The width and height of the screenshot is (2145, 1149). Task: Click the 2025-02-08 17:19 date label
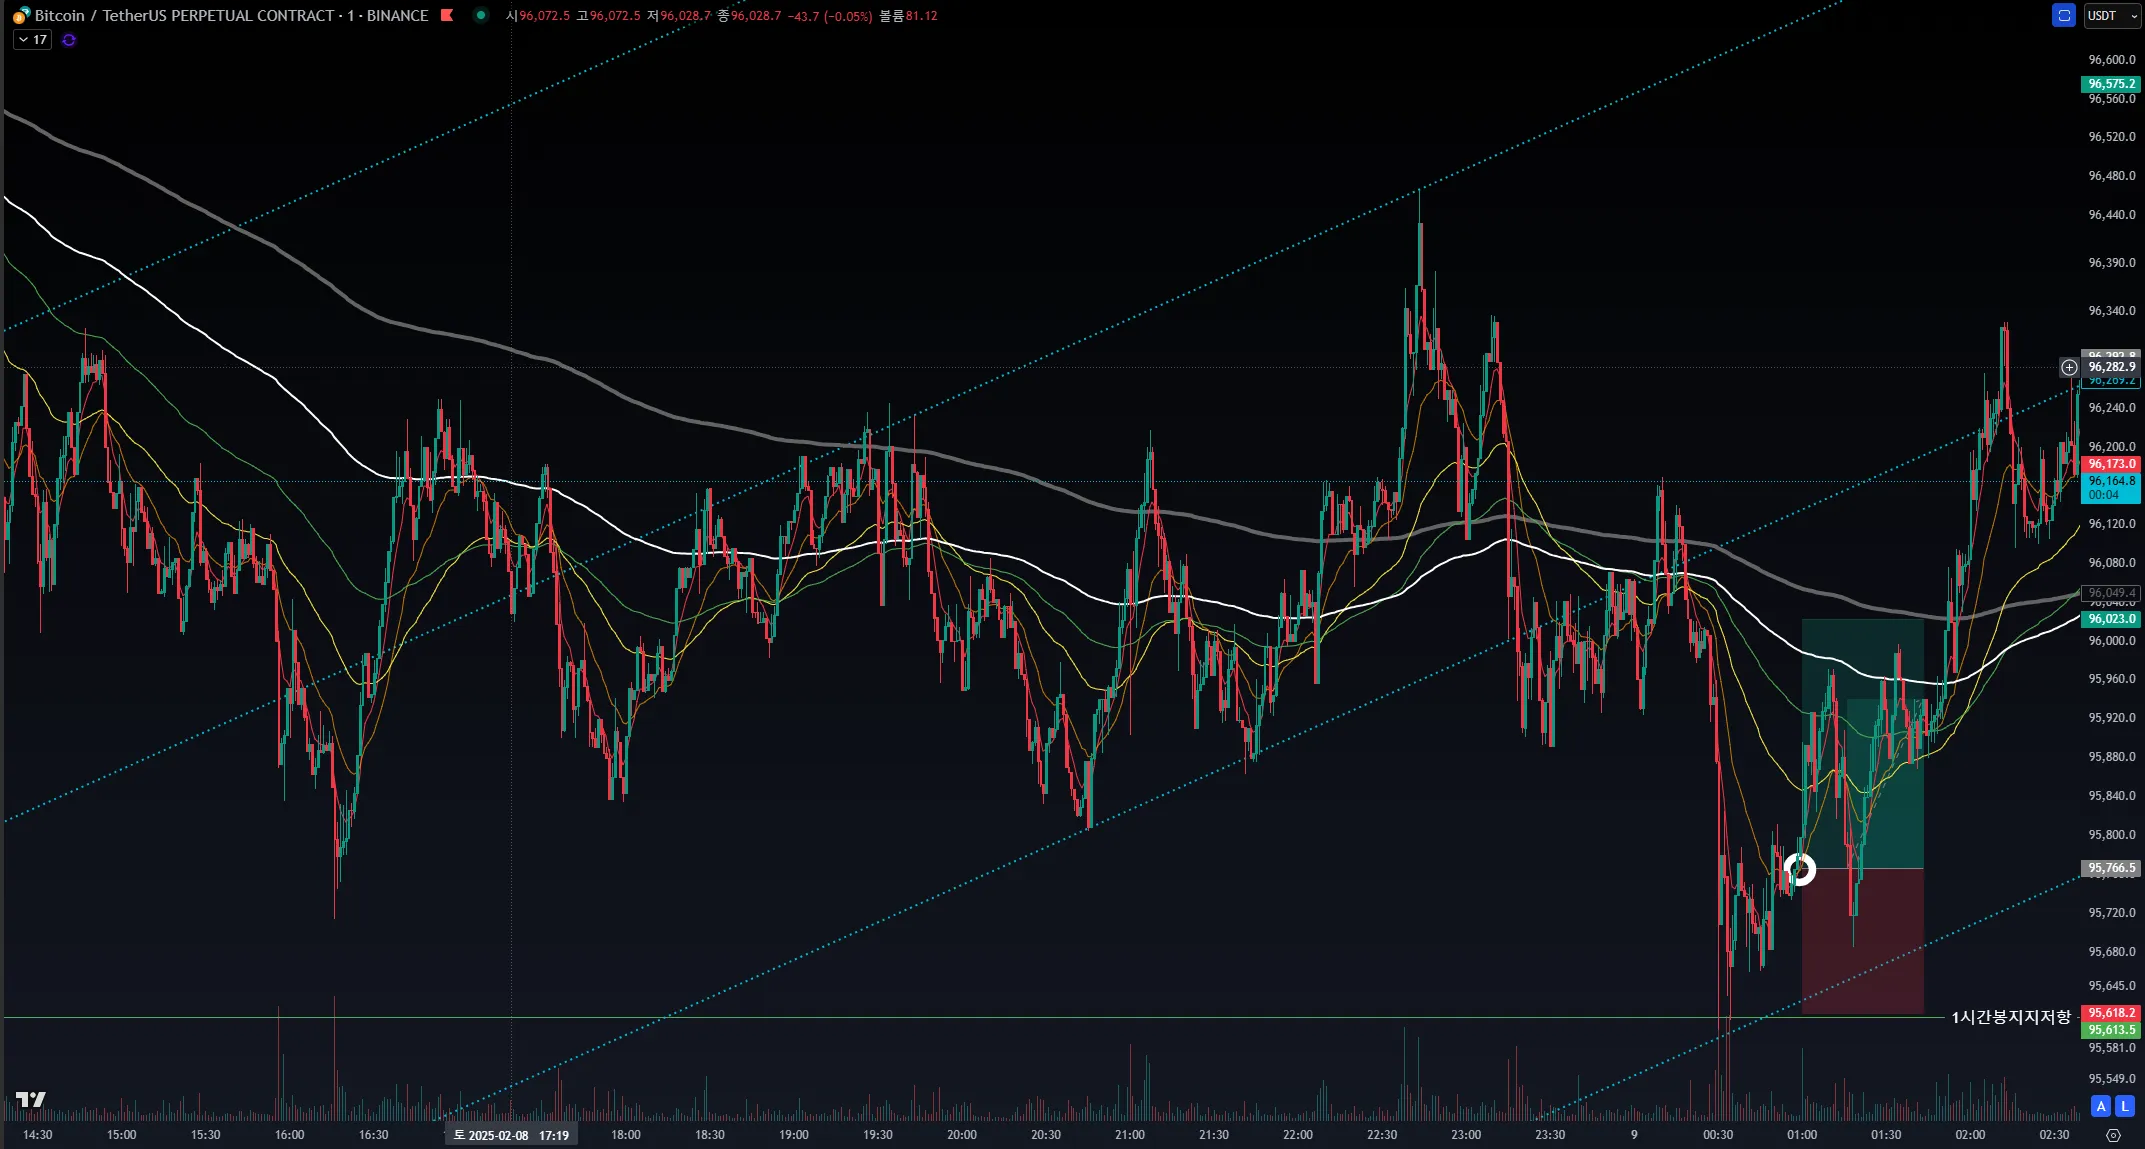[x=511, y=1135]
